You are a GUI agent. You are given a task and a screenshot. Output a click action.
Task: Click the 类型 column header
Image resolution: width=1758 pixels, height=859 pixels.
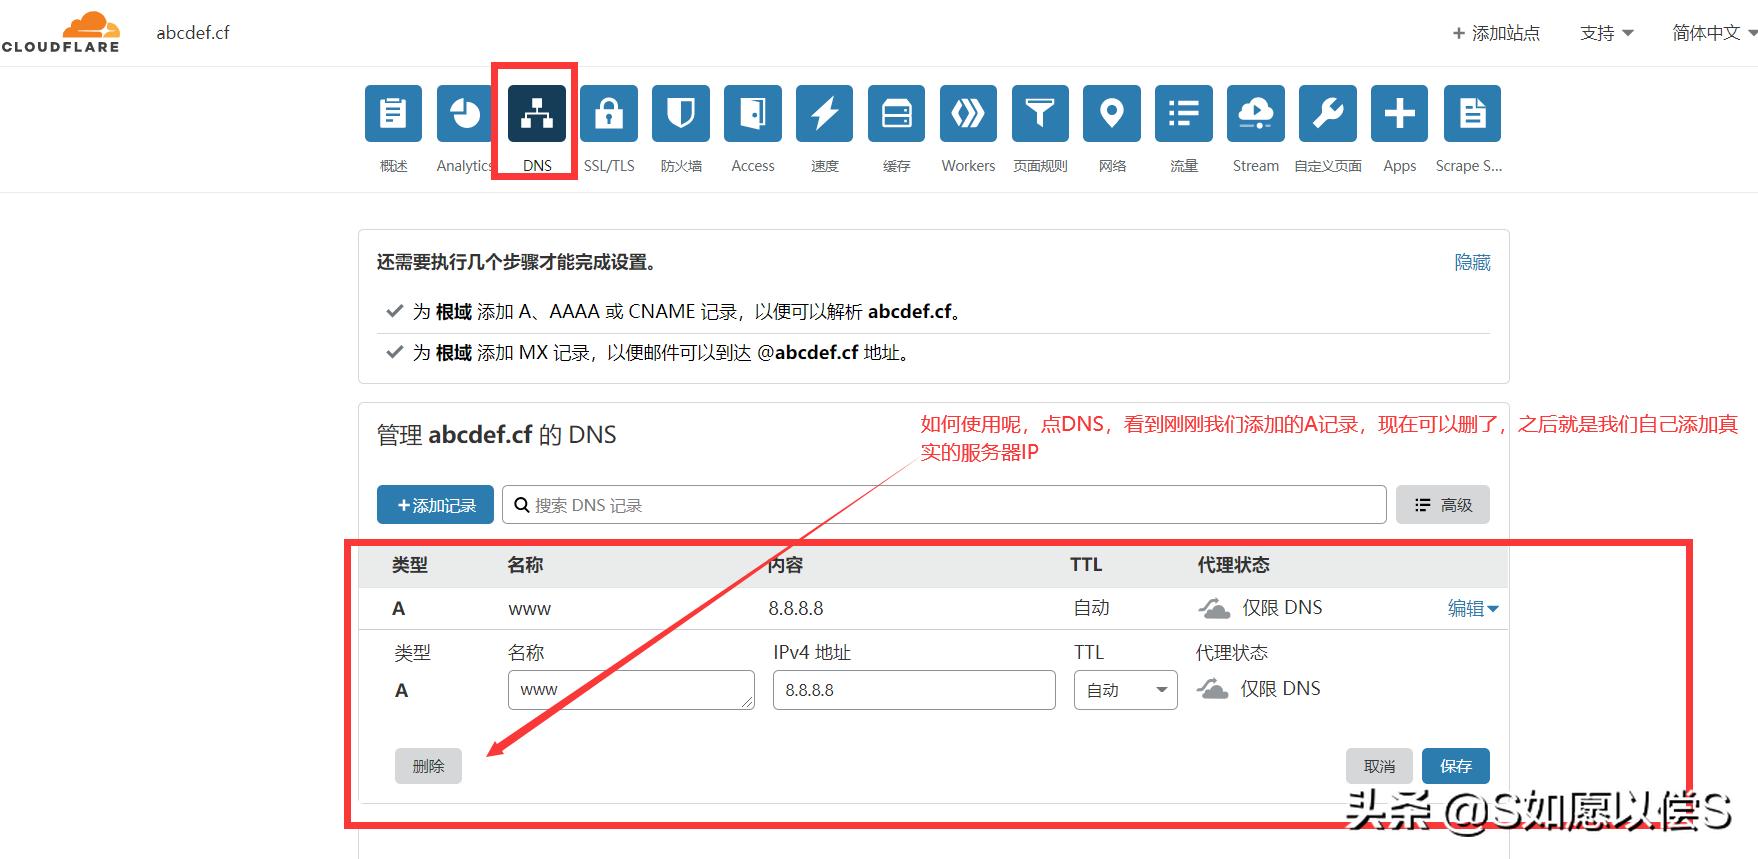click(410, 565)
